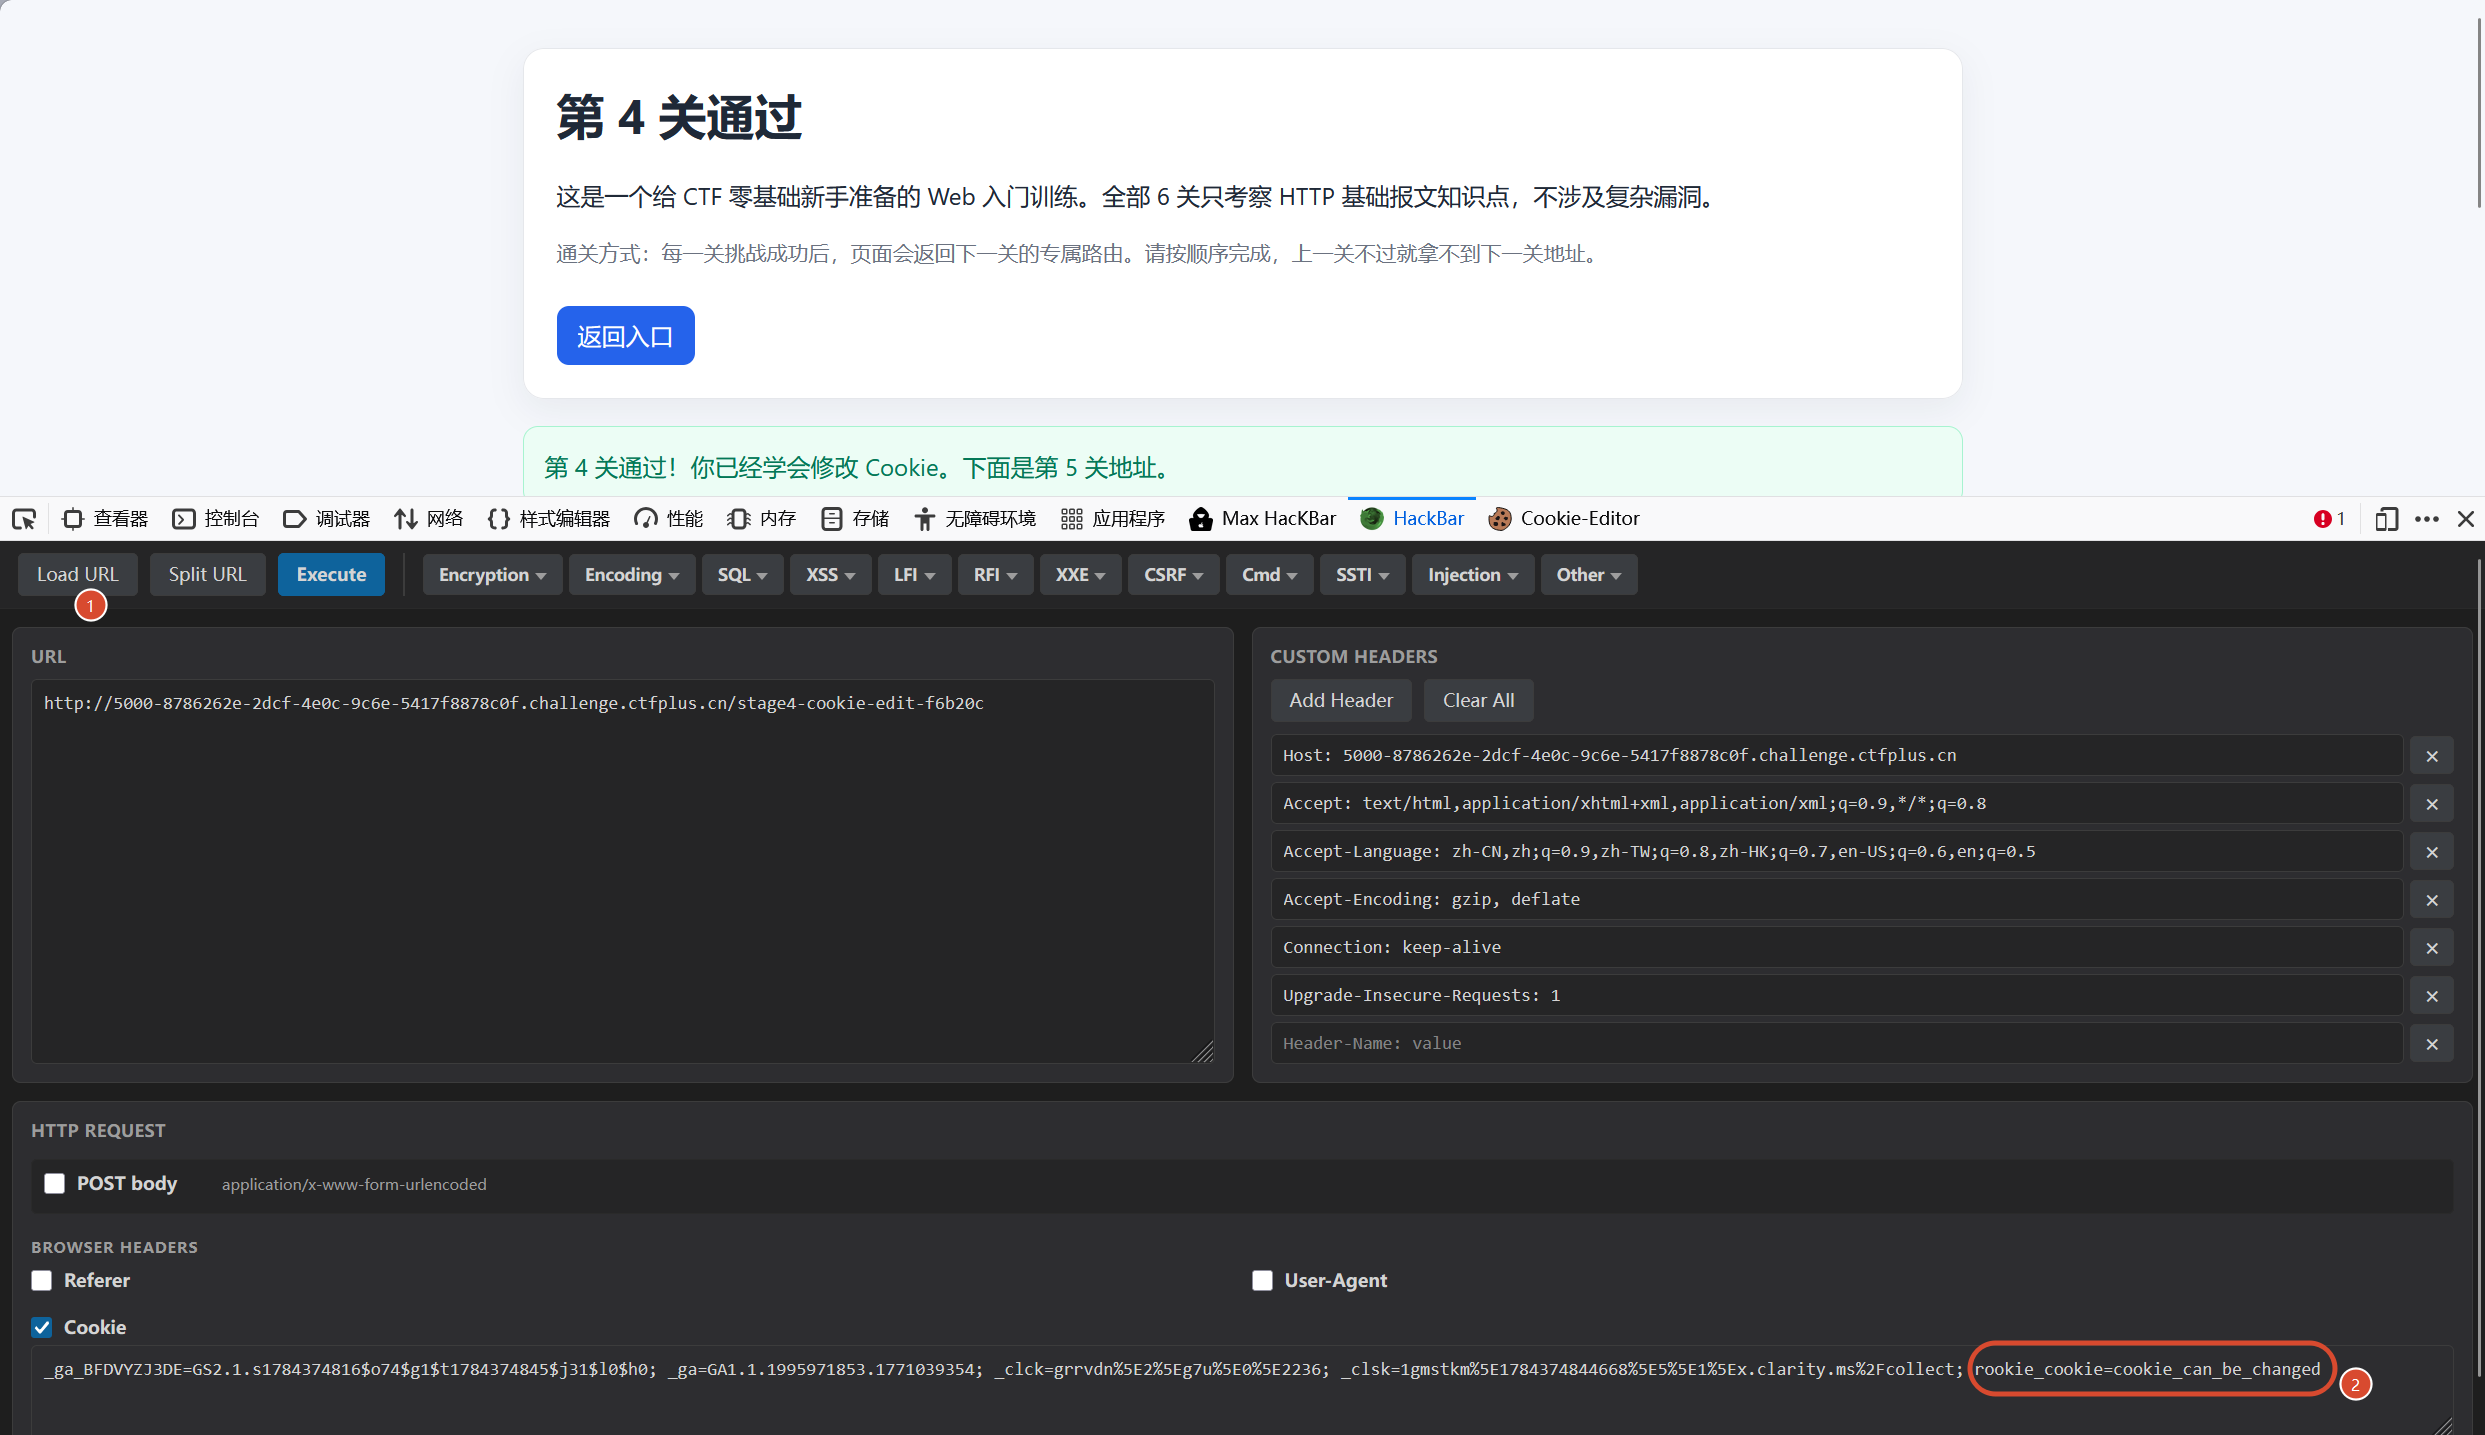Click inside the URL text area
2485x1435 pixels.
point(622,871)
